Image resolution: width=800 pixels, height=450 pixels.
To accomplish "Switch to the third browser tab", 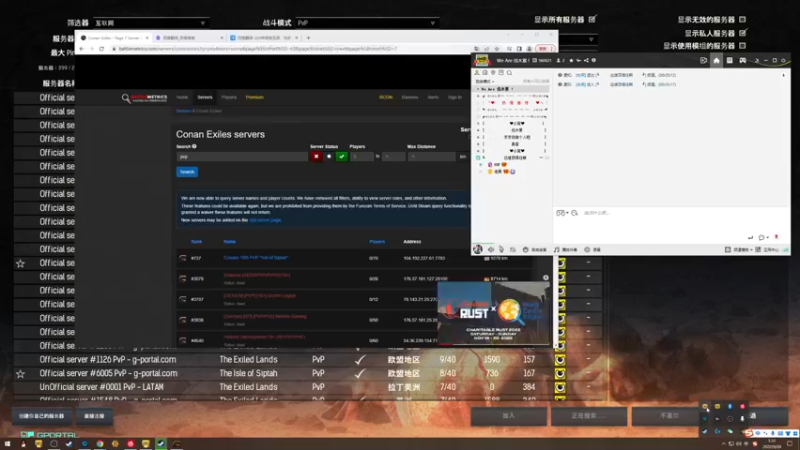I will tap(264, 38).
